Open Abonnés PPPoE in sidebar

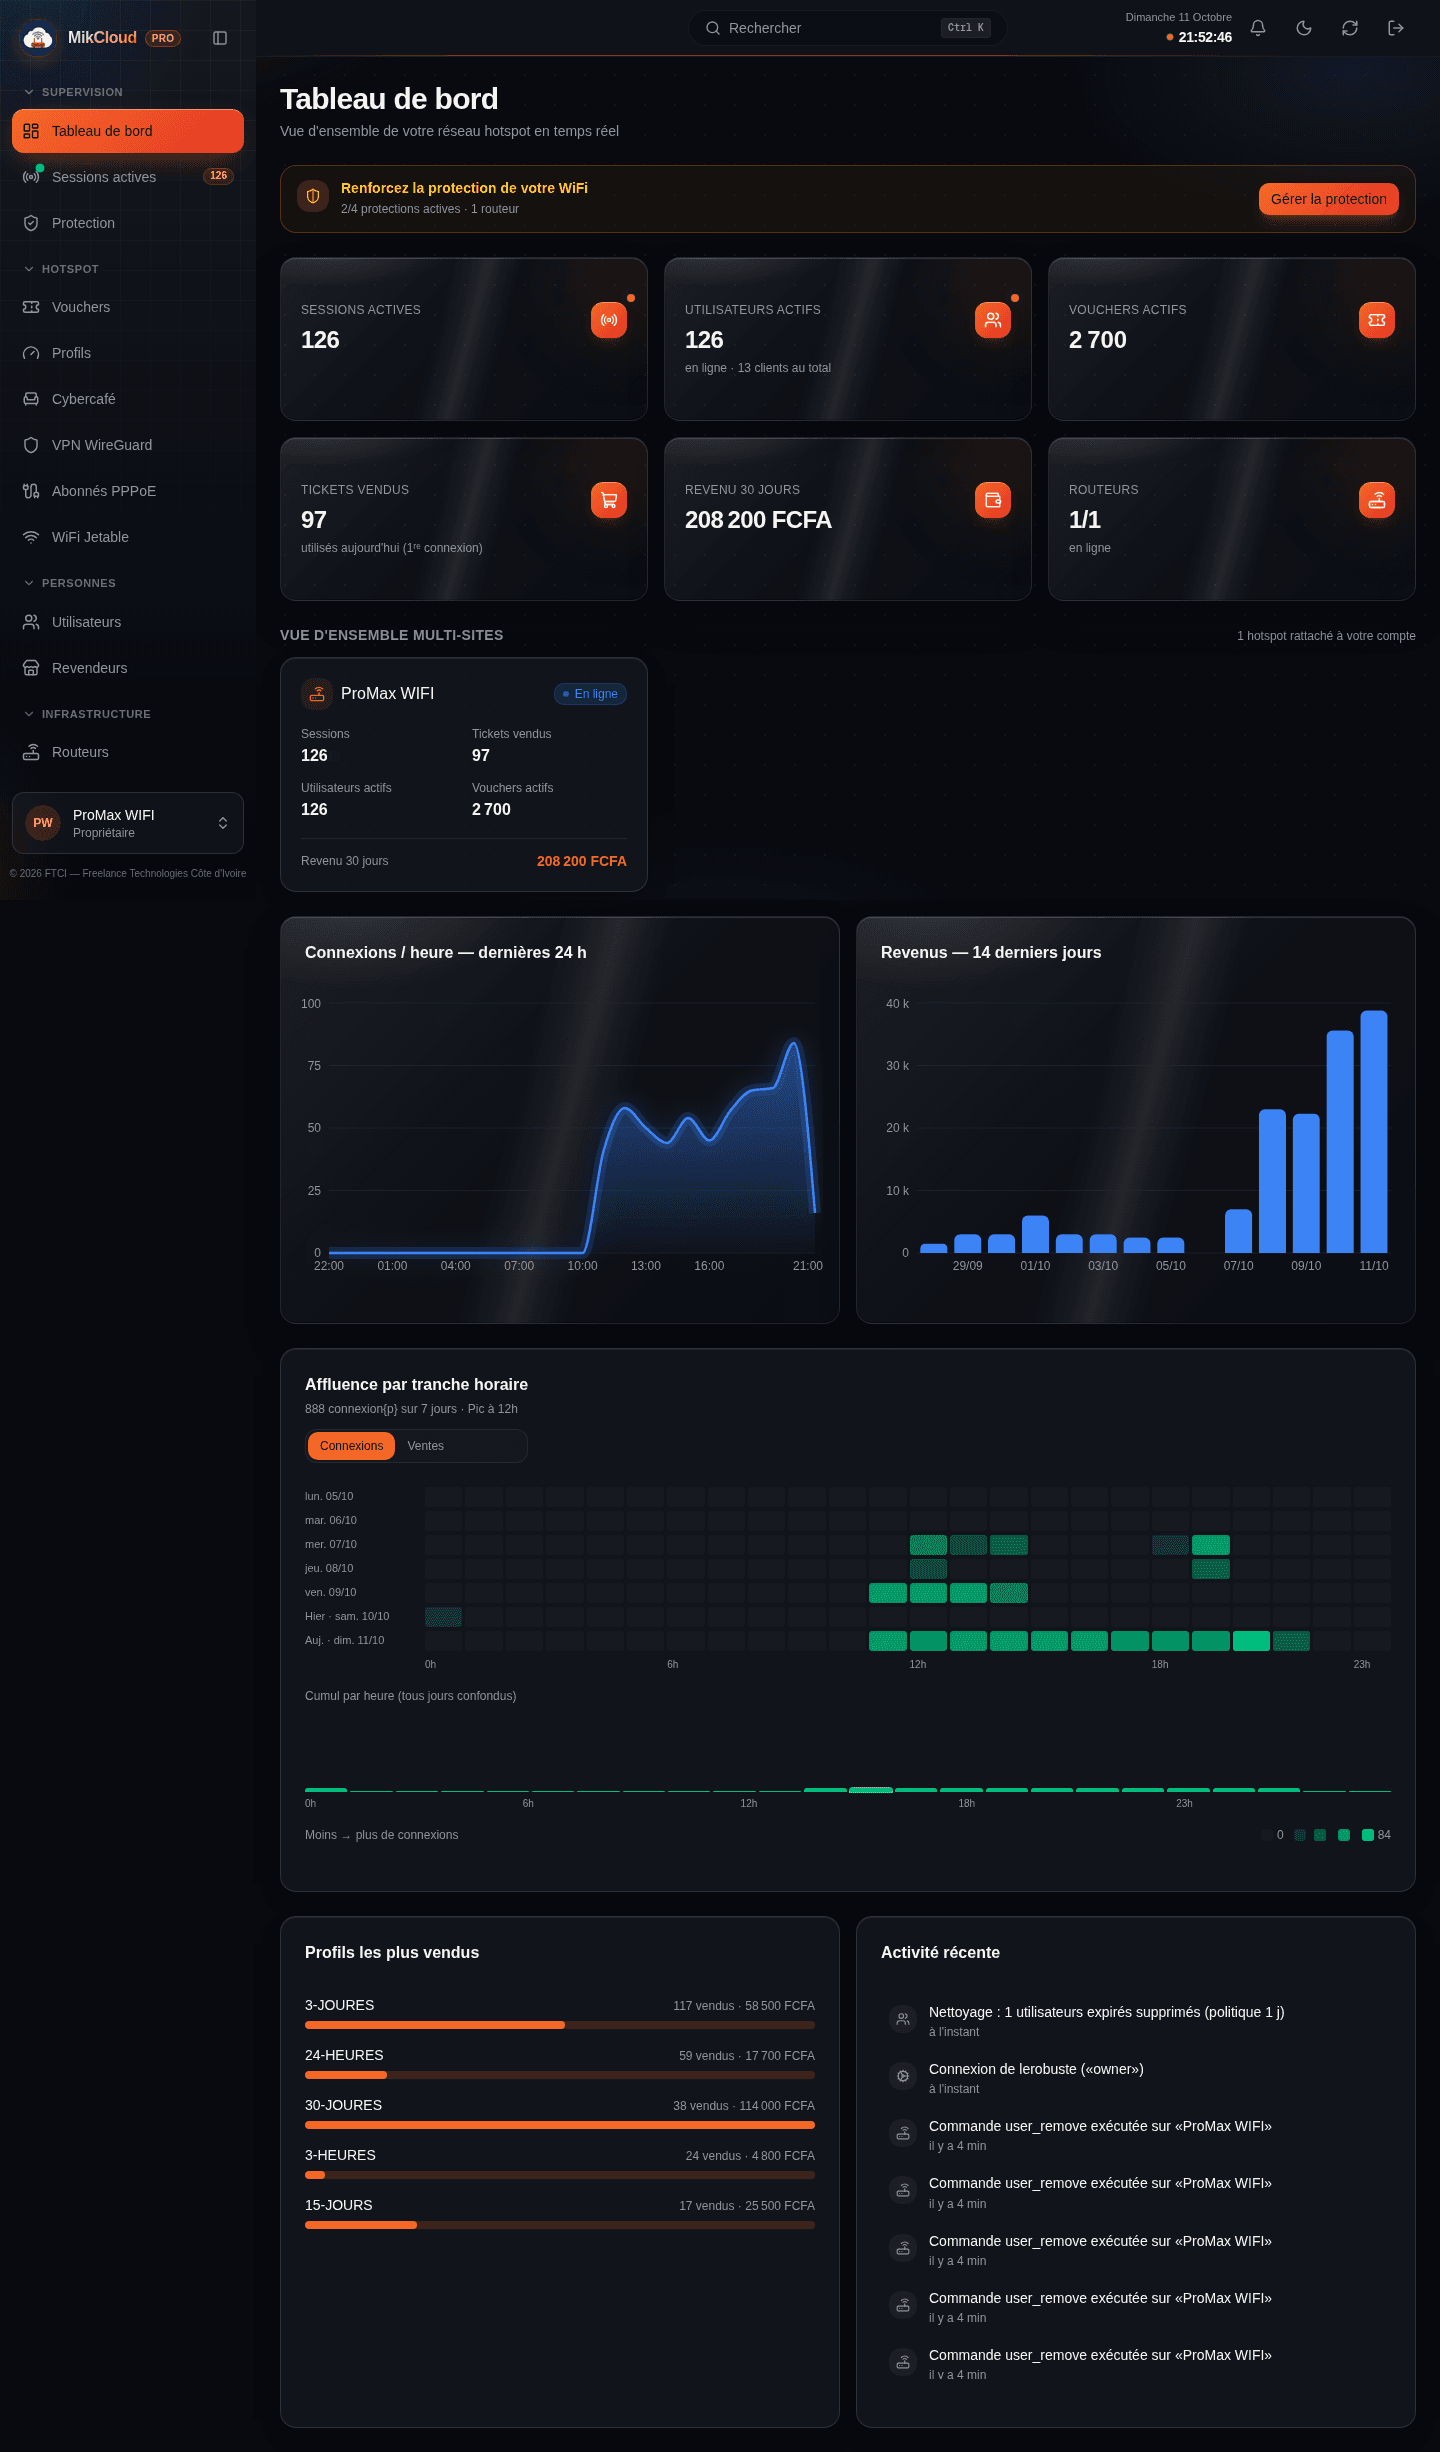point(128,491)
